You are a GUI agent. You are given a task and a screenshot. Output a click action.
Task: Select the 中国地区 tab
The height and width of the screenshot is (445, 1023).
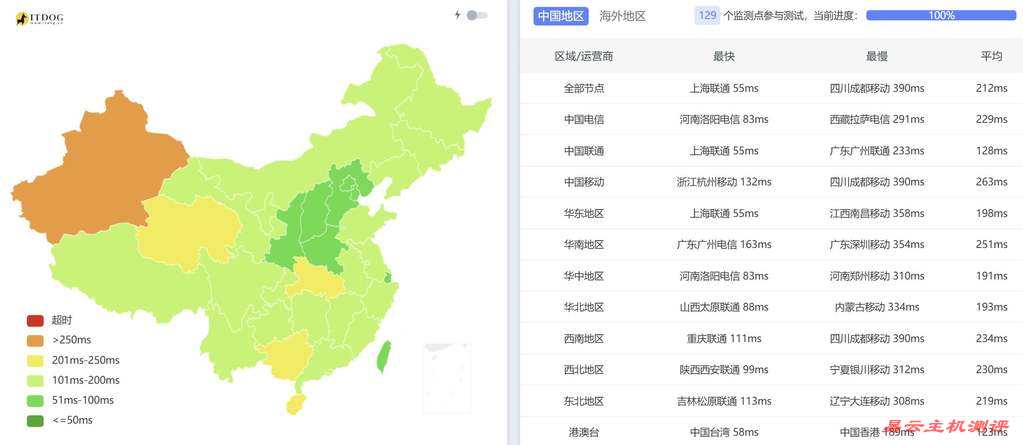click(x=561, y=16)
